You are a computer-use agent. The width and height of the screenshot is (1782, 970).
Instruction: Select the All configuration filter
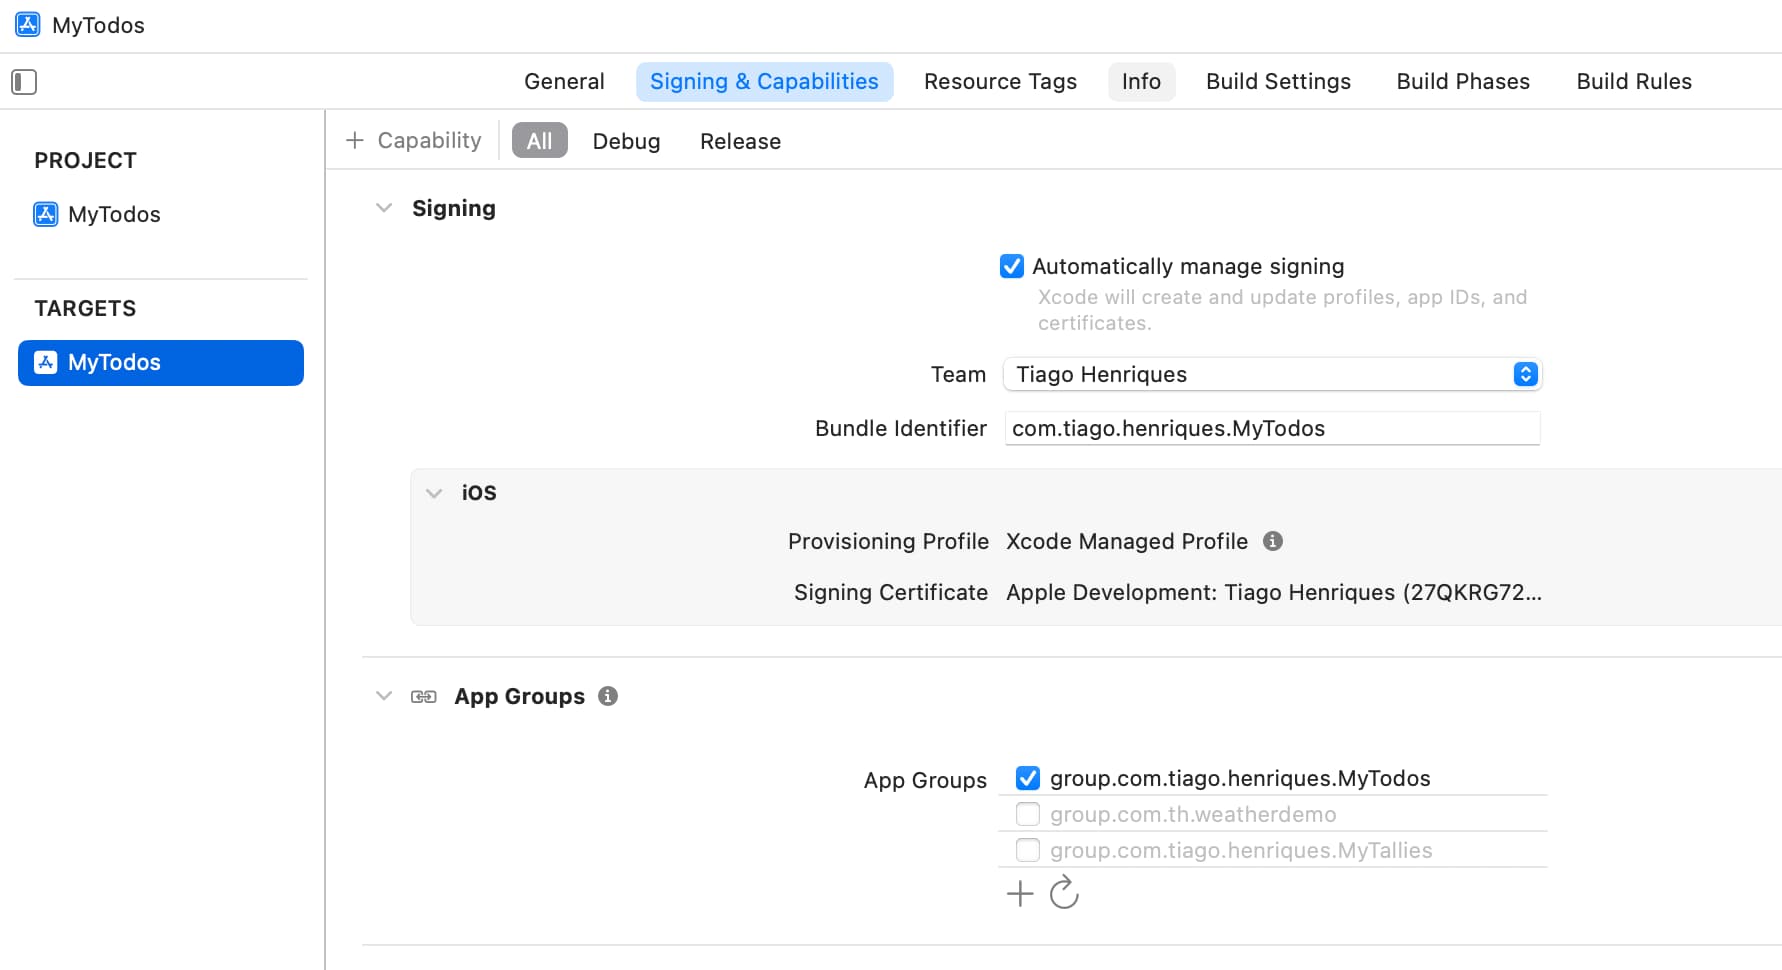(540, 141)
